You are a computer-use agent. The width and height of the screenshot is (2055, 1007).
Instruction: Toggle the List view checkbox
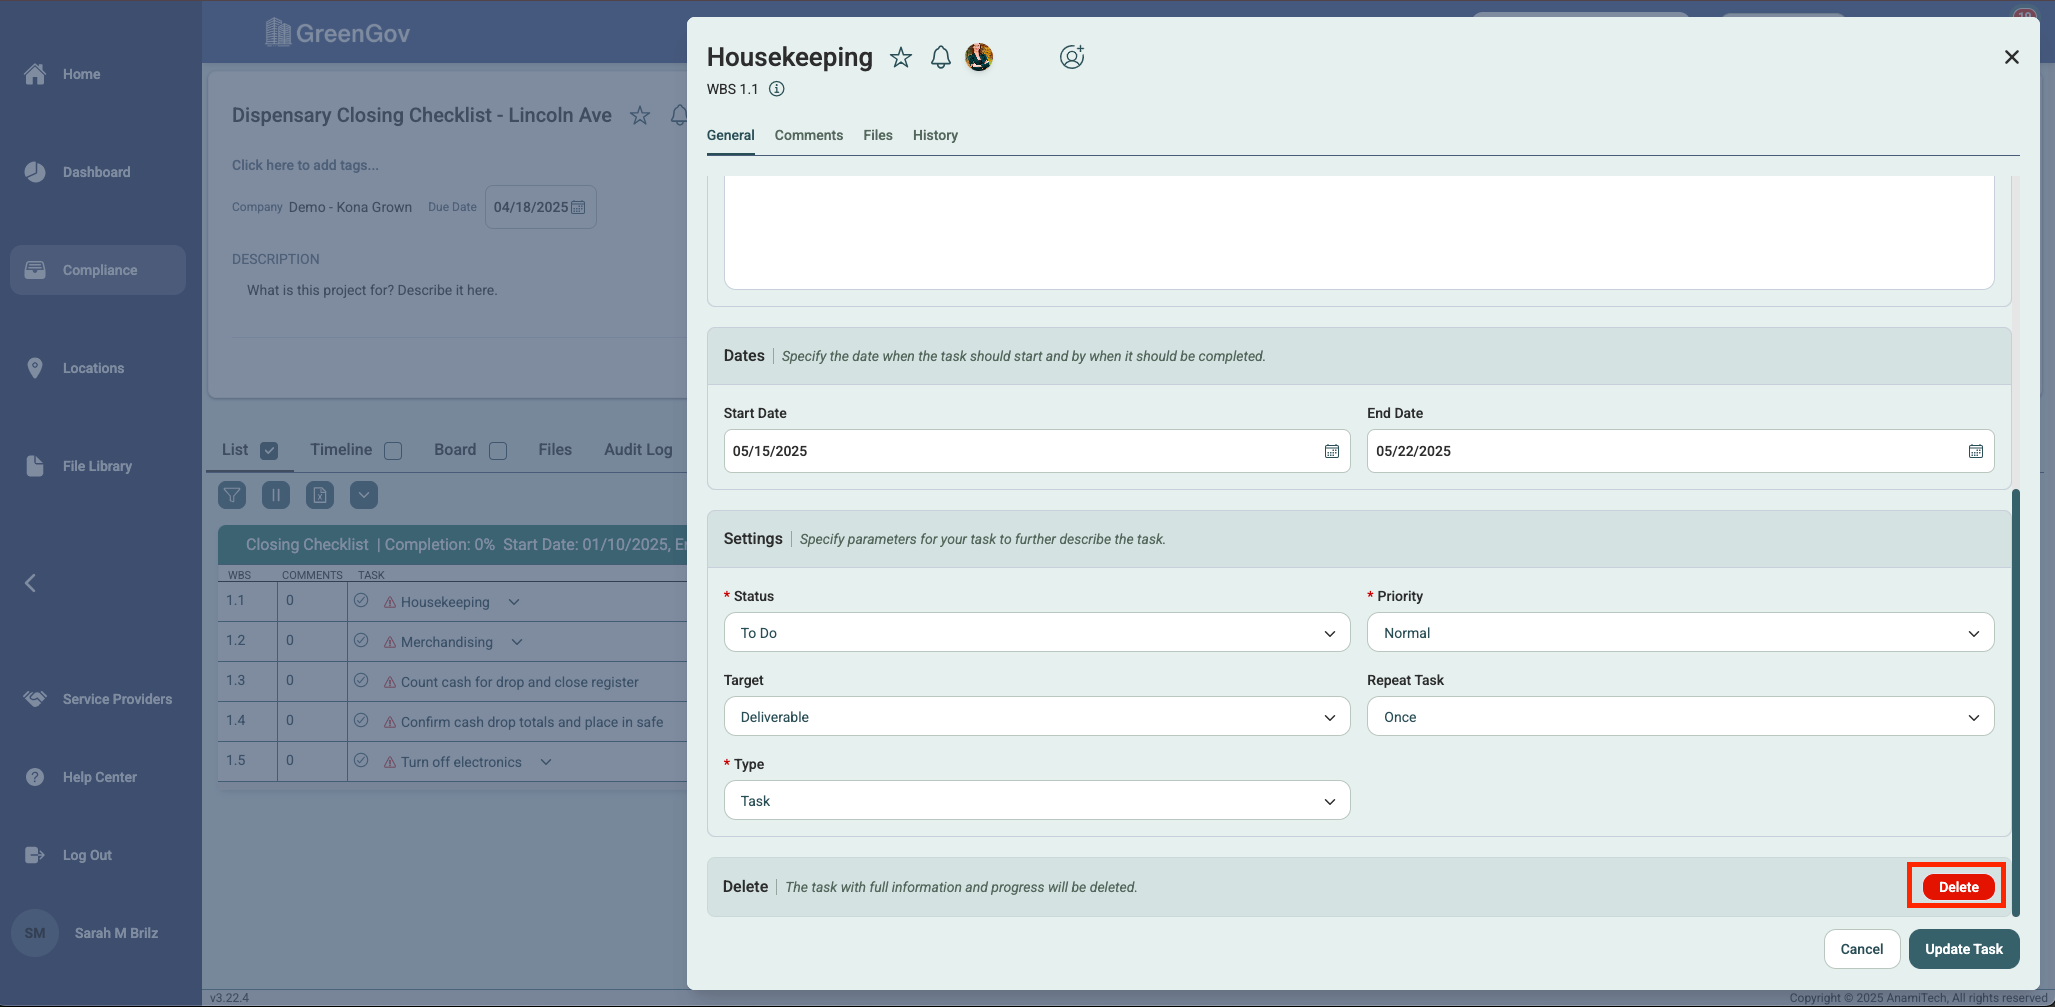coord(269,451)
